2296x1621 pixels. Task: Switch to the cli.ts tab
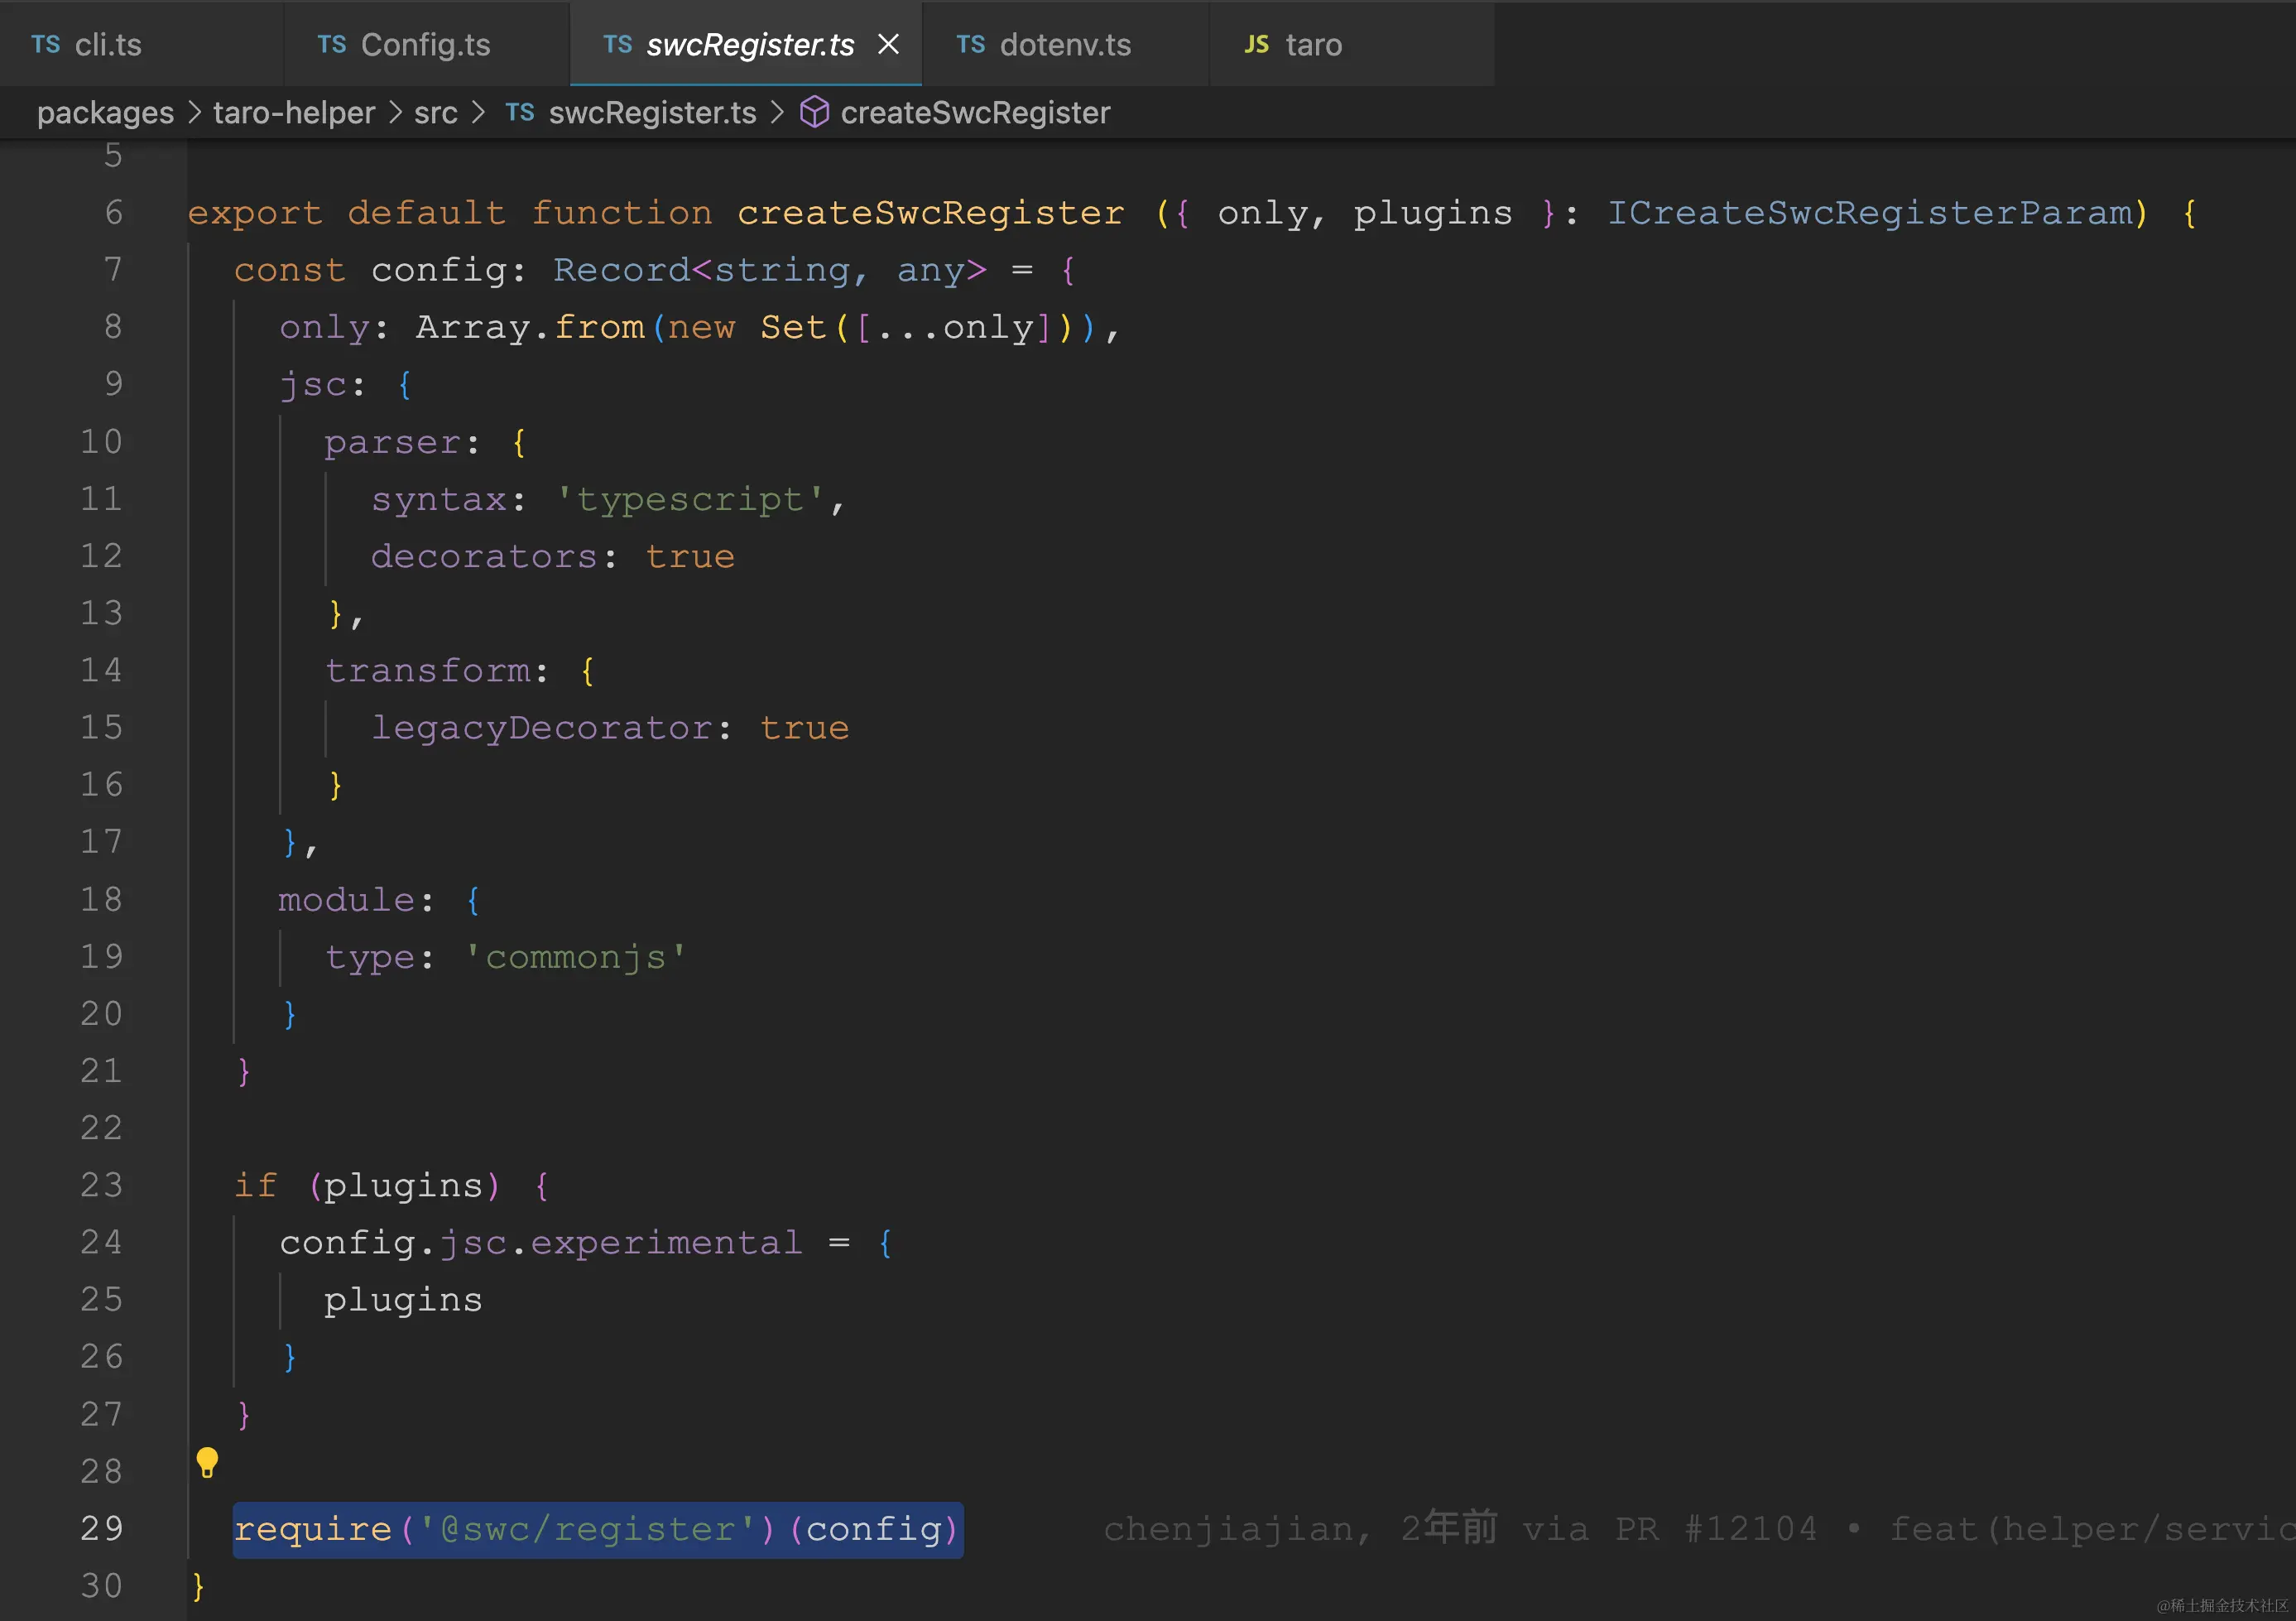[108, 45]
